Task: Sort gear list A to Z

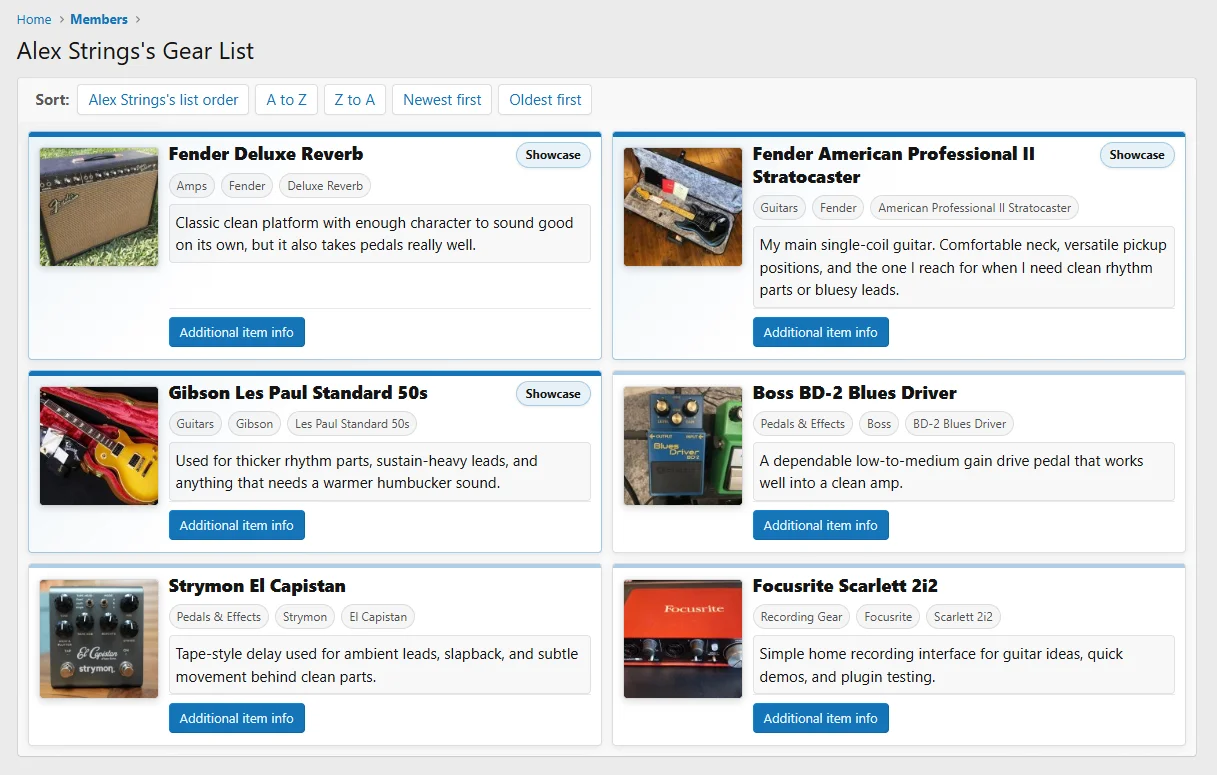Action: [x=286, y=100]
